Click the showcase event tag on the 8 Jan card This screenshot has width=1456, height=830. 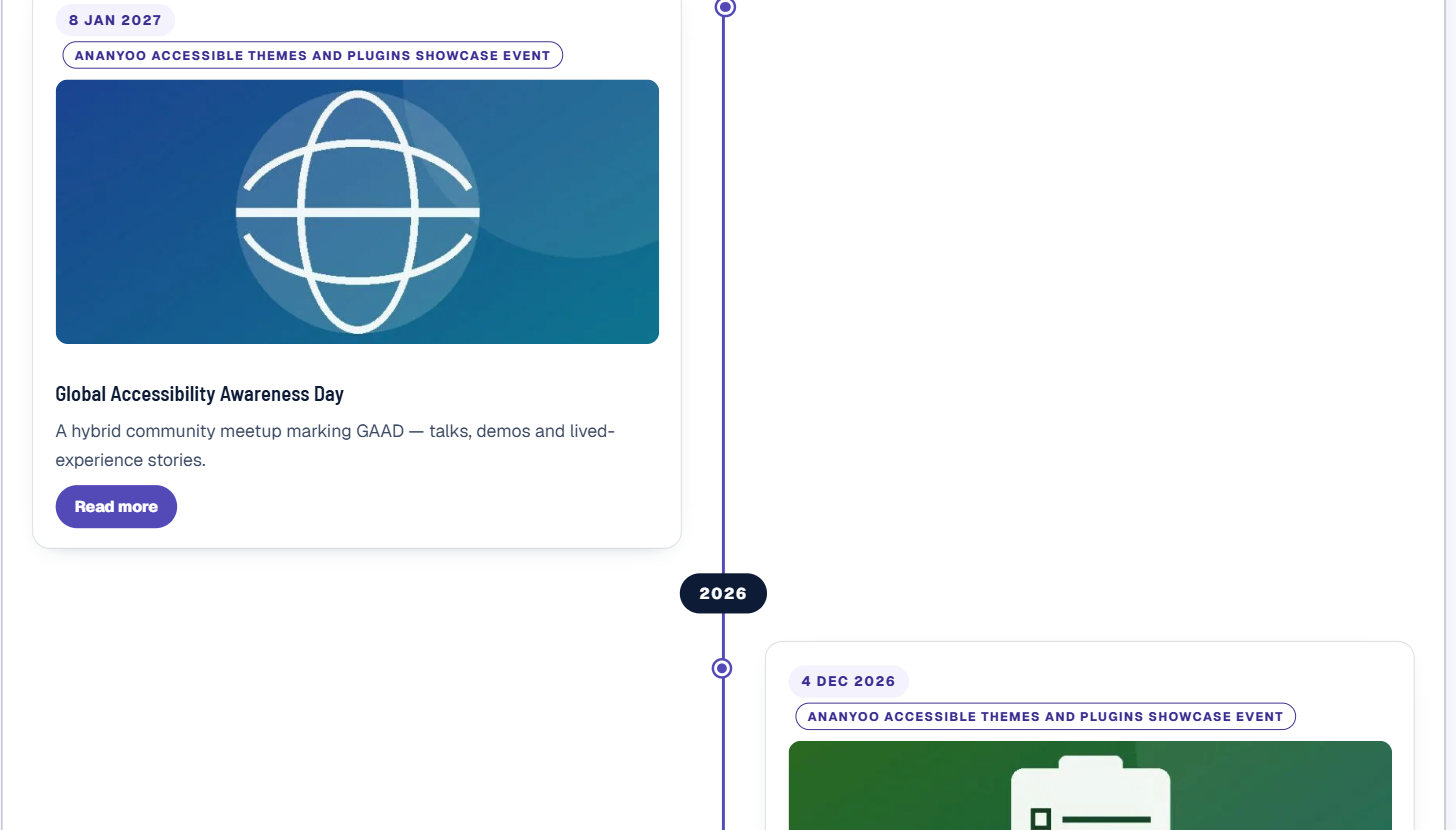(x=313, y=55)
